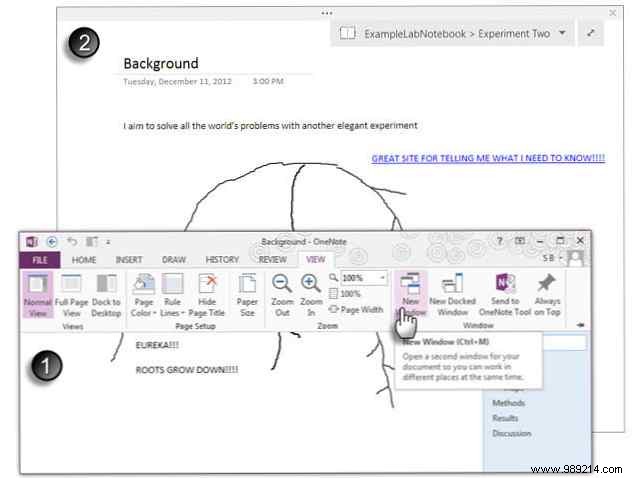The width and height of the screenshot is (637, 478).
Task: Set zoom to 100% button
Action: pos(345,294)
